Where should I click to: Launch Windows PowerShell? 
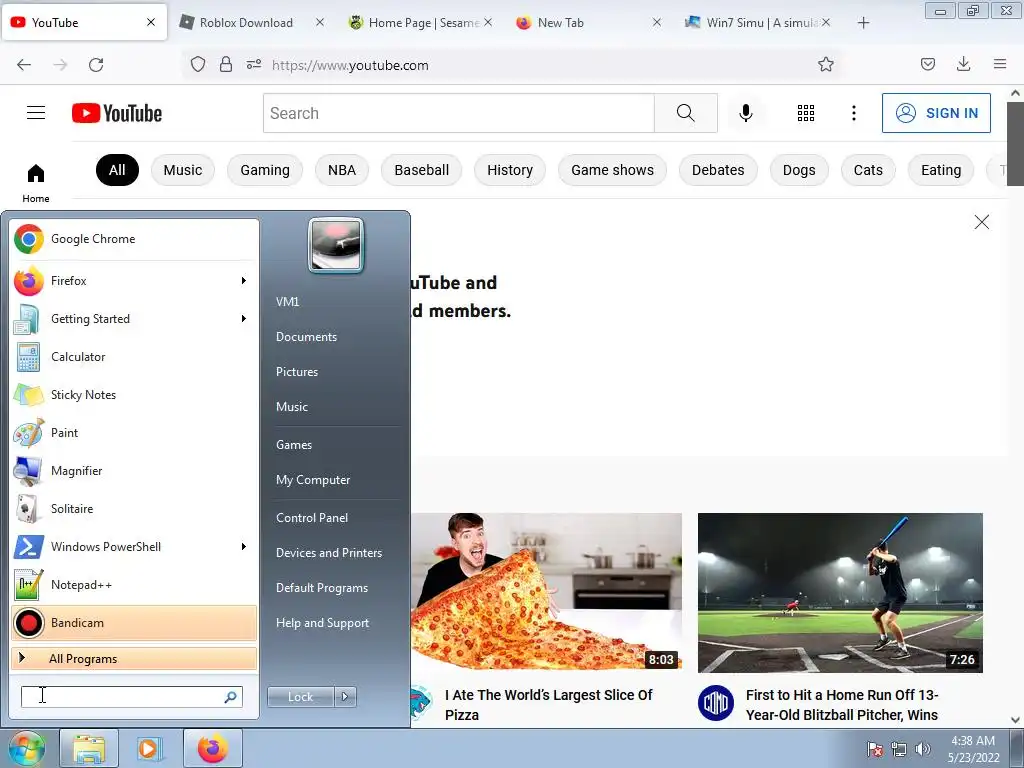[134, 547]
